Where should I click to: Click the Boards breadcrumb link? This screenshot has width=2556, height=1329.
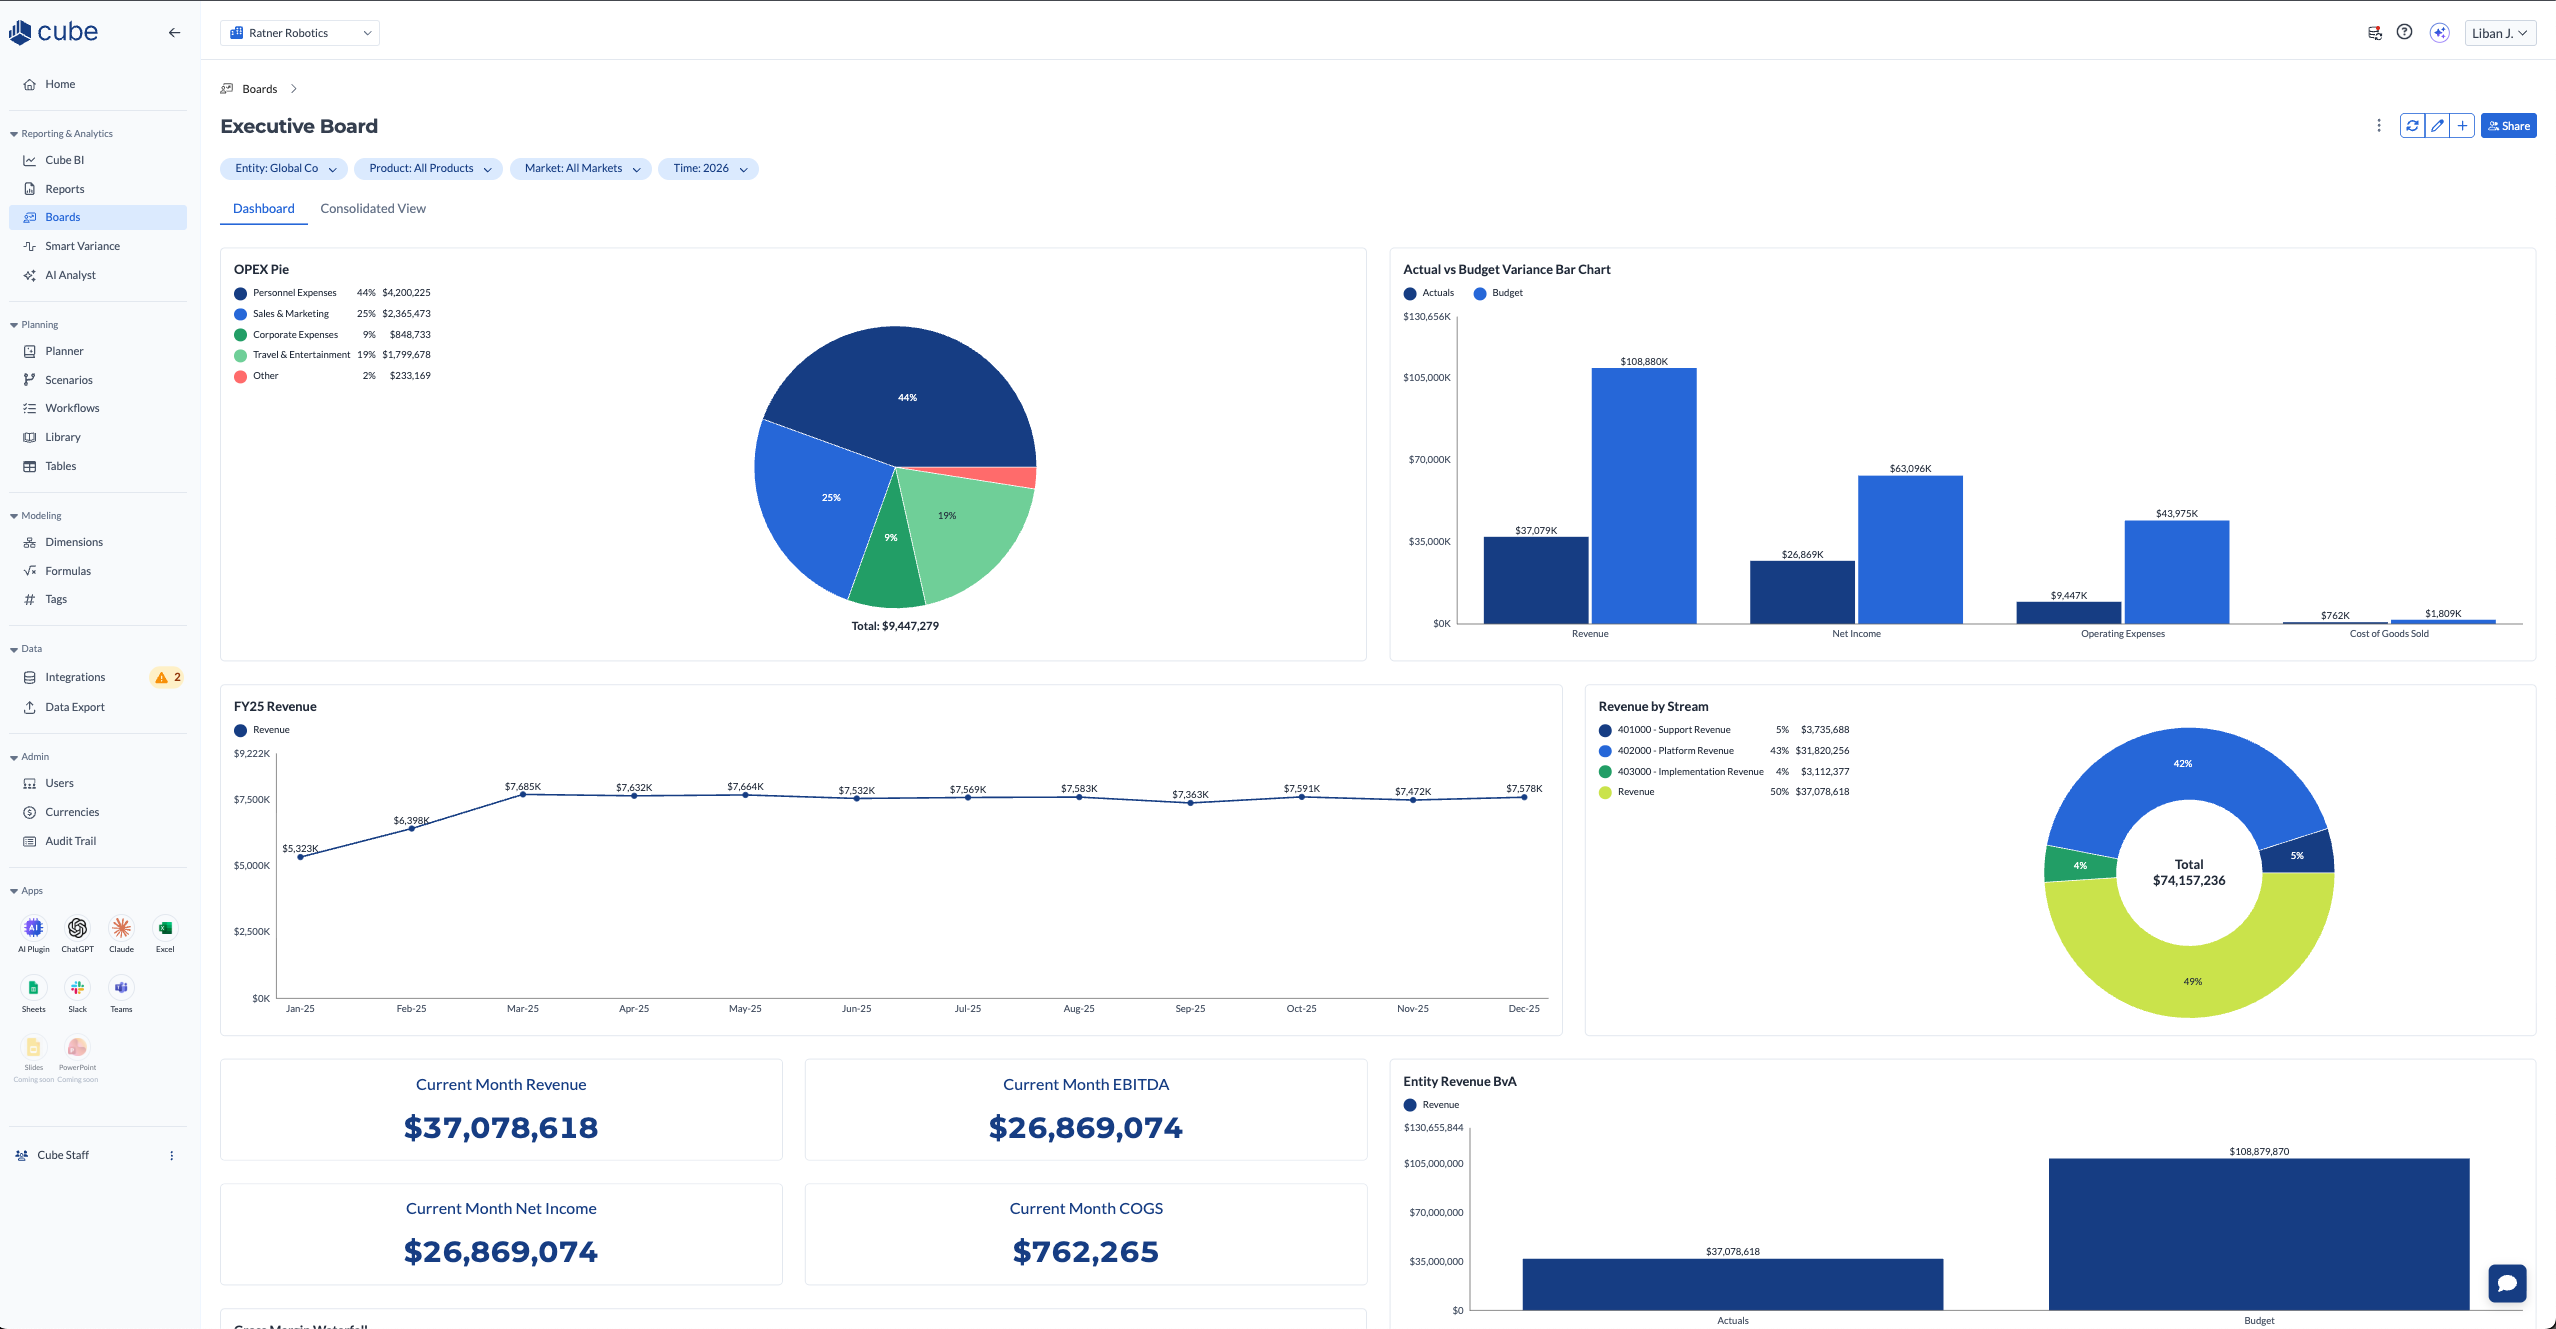coord(260,89)
